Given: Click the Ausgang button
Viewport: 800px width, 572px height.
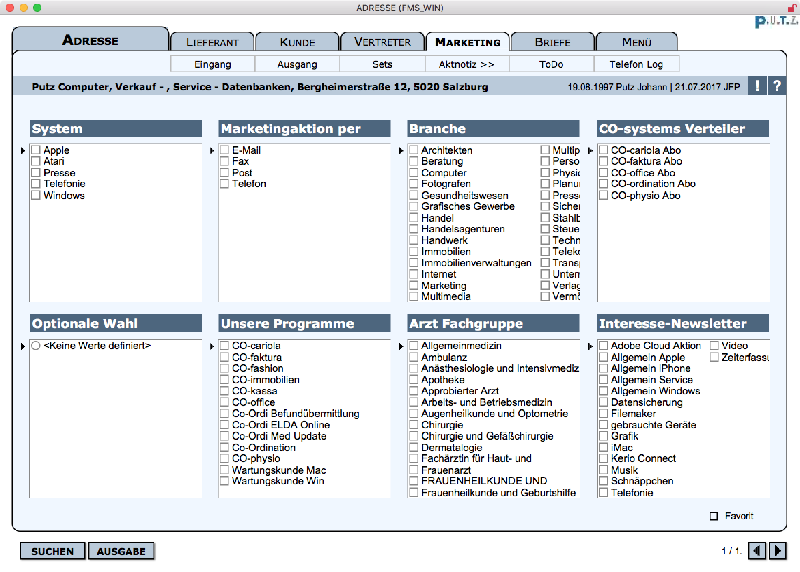Looking at the screenshot, I should 297,64.
